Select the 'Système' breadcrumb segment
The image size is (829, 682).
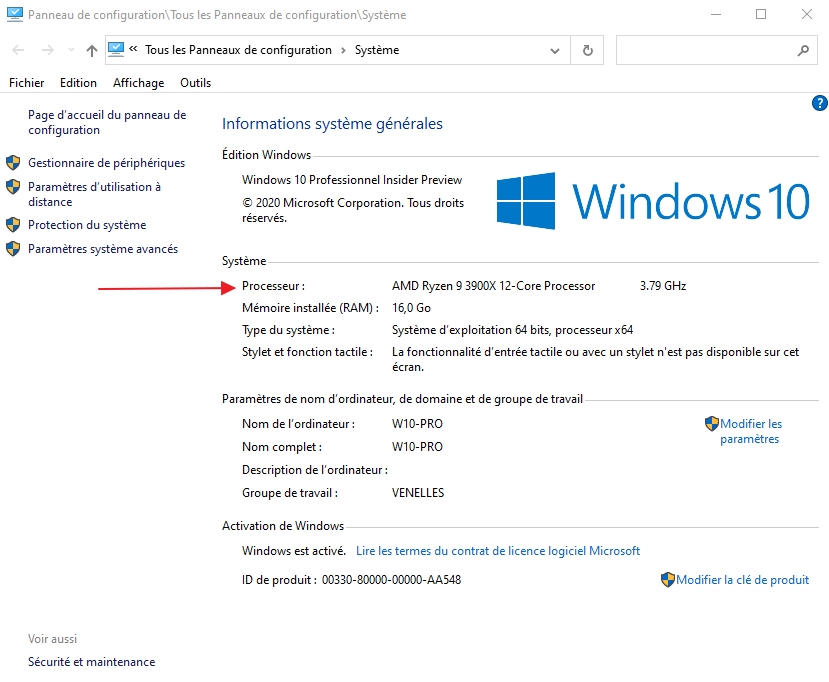pyautogui.click(x=377, y=50)
